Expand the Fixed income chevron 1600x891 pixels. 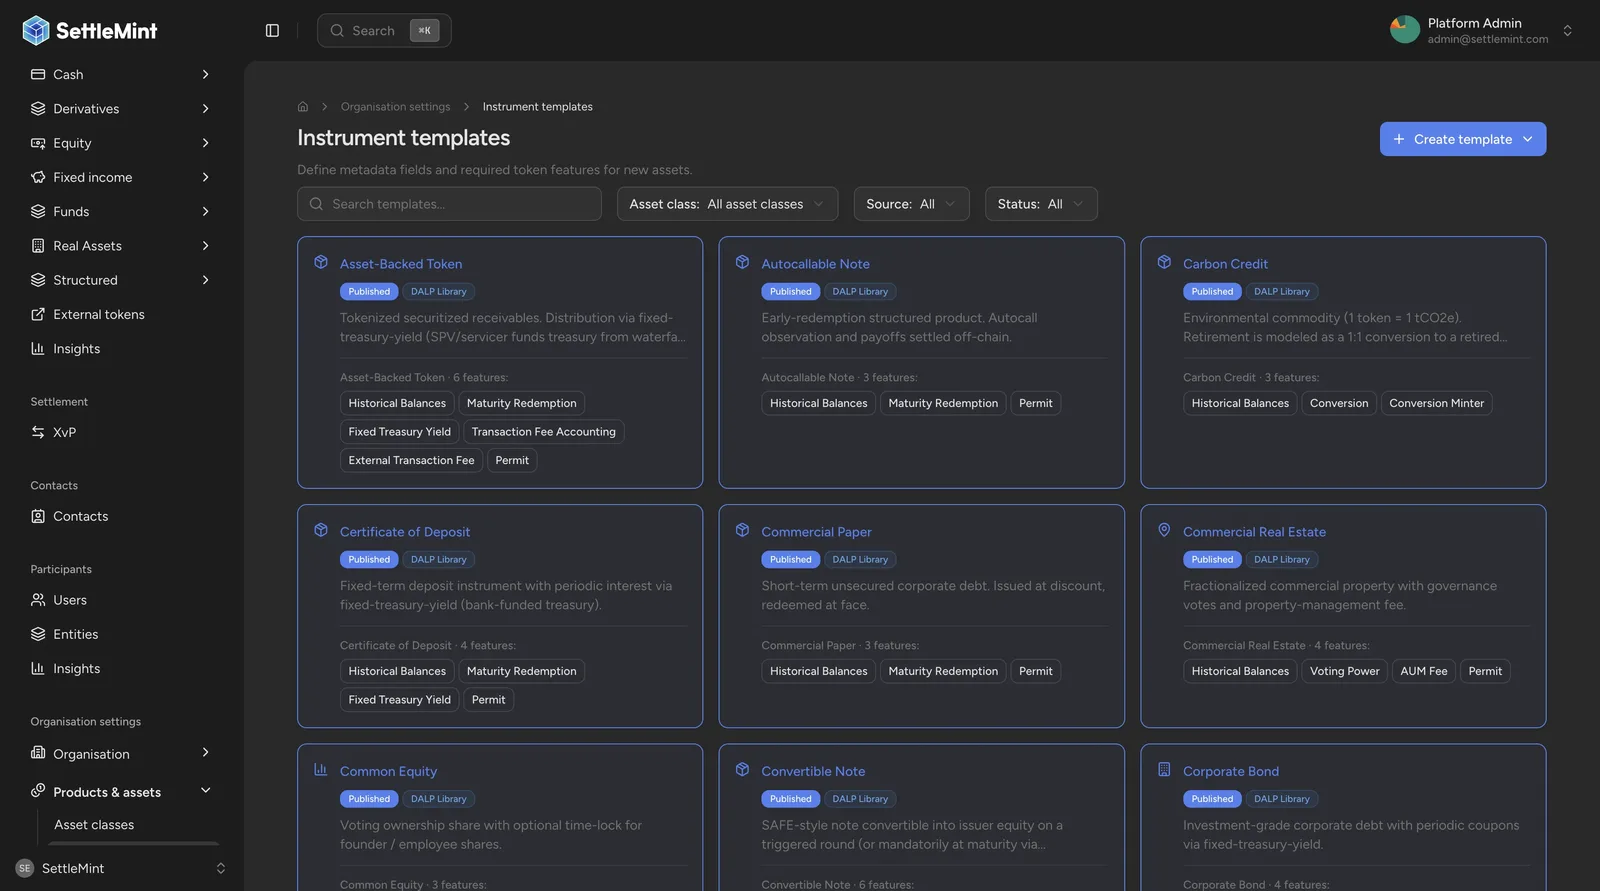click(x=205, y=177)
